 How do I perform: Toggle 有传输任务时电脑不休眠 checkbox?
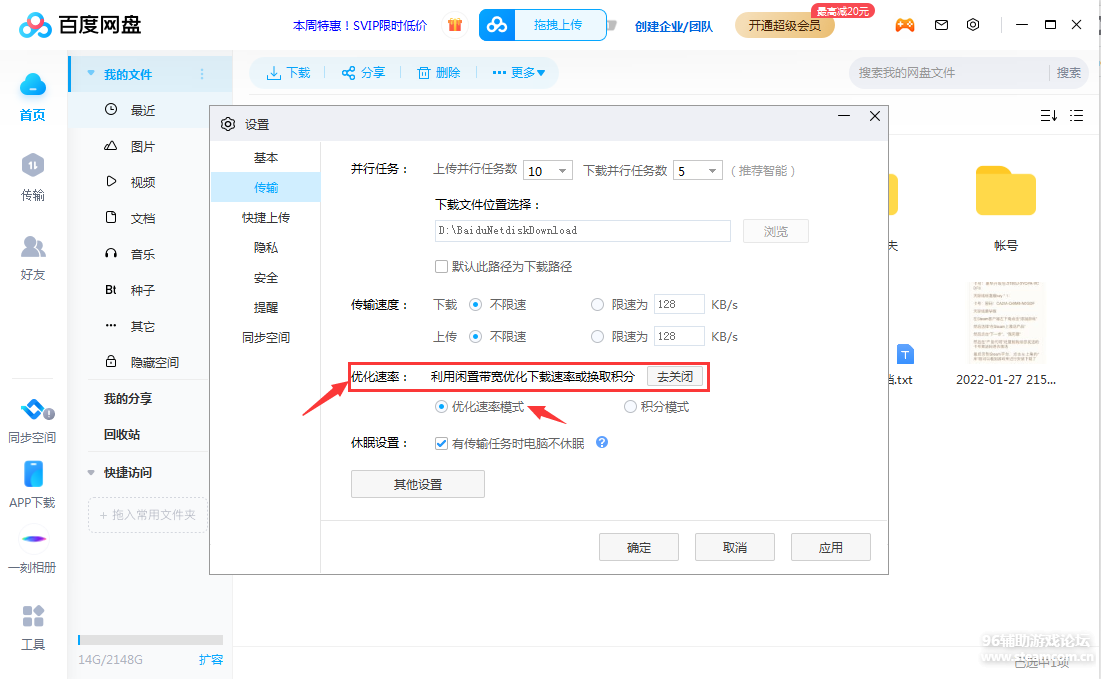[x=441, y=443]
